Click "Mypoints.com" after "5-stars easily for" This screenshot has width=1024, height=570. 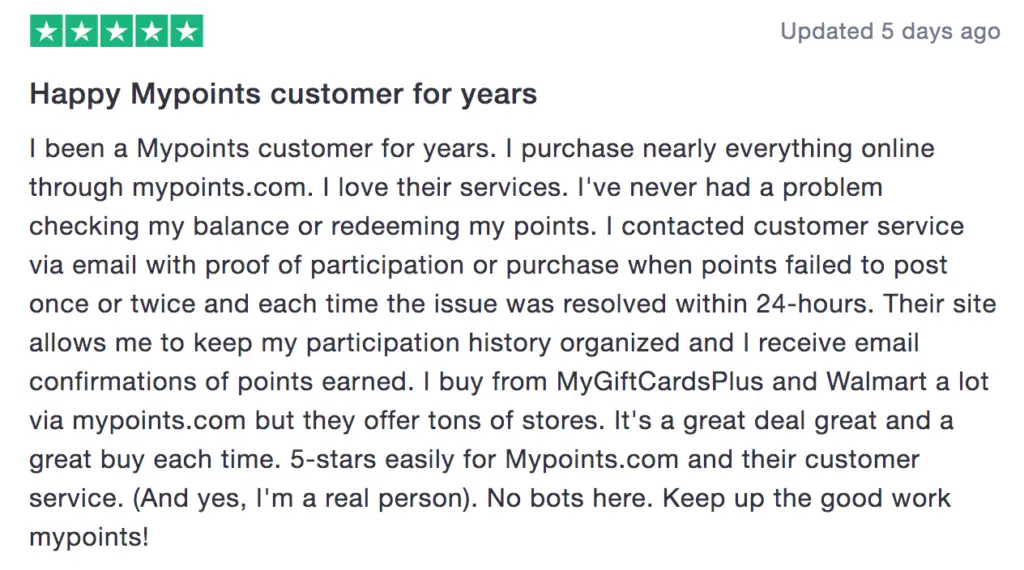592,460
